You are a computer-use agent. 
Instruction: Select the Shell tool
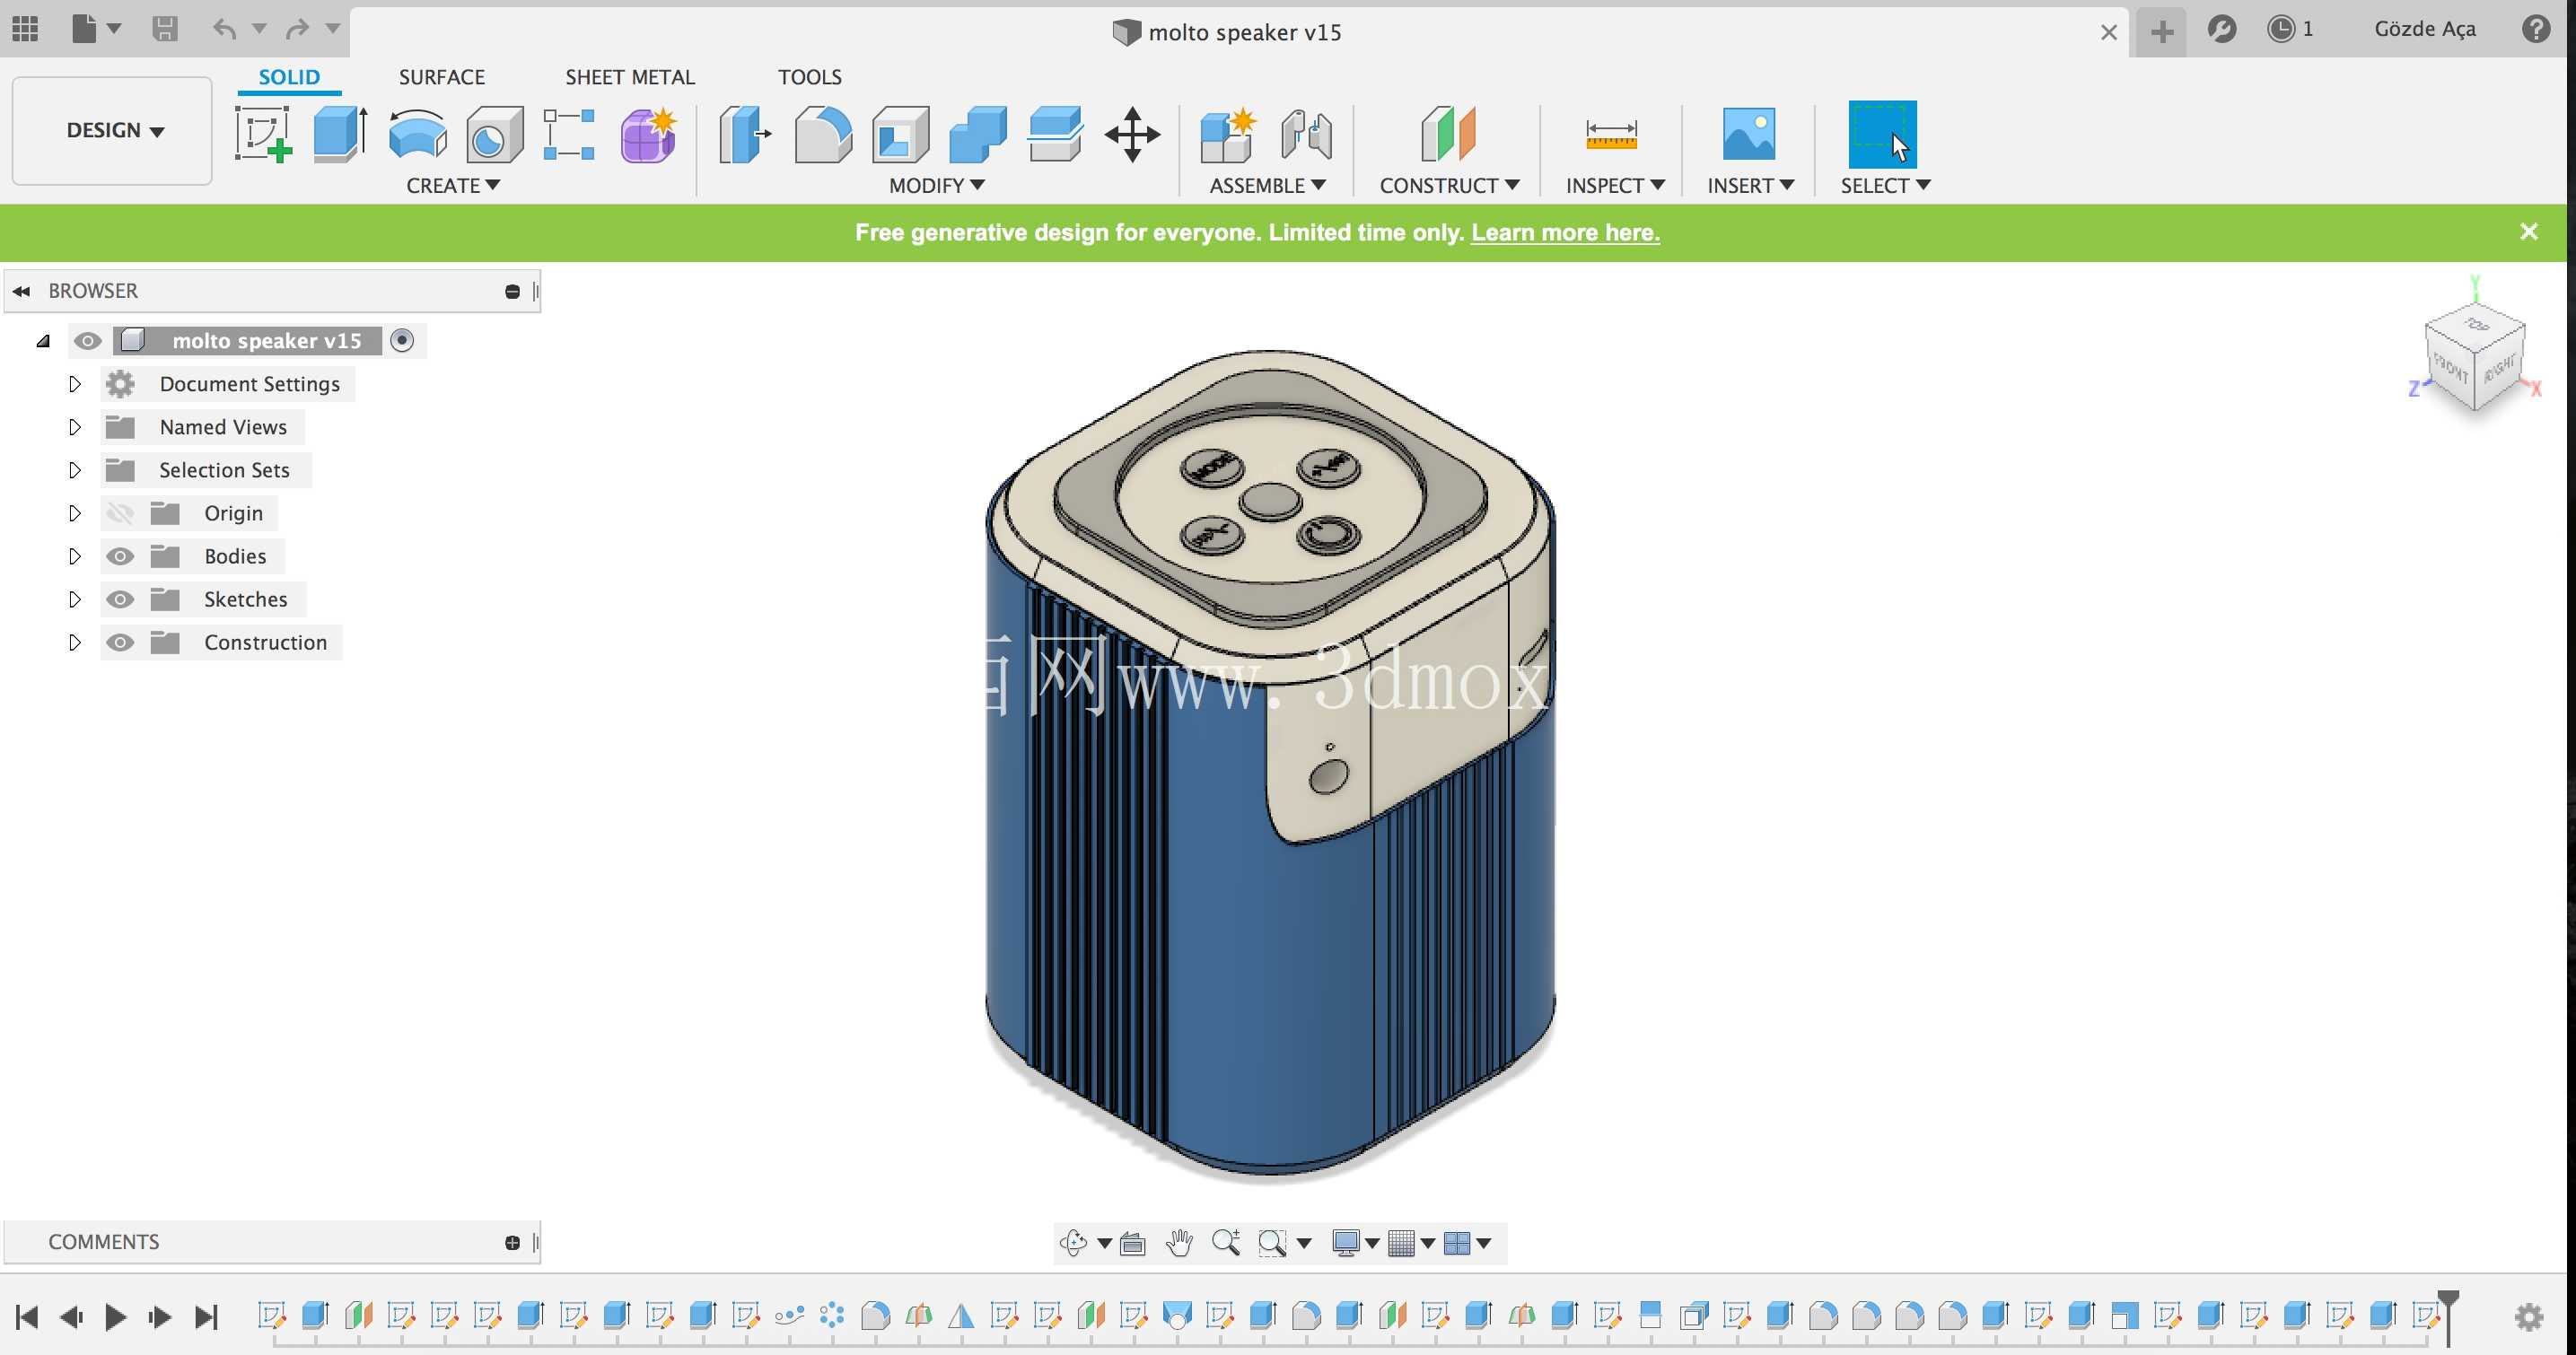(900, 134)
